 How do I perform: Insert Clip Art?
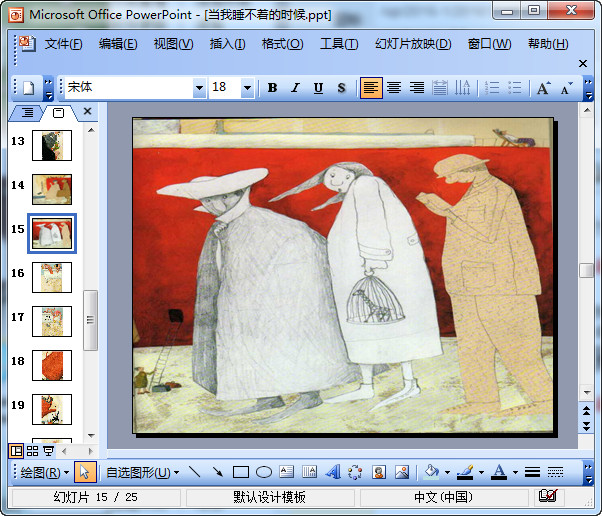(x=379, y=472)
